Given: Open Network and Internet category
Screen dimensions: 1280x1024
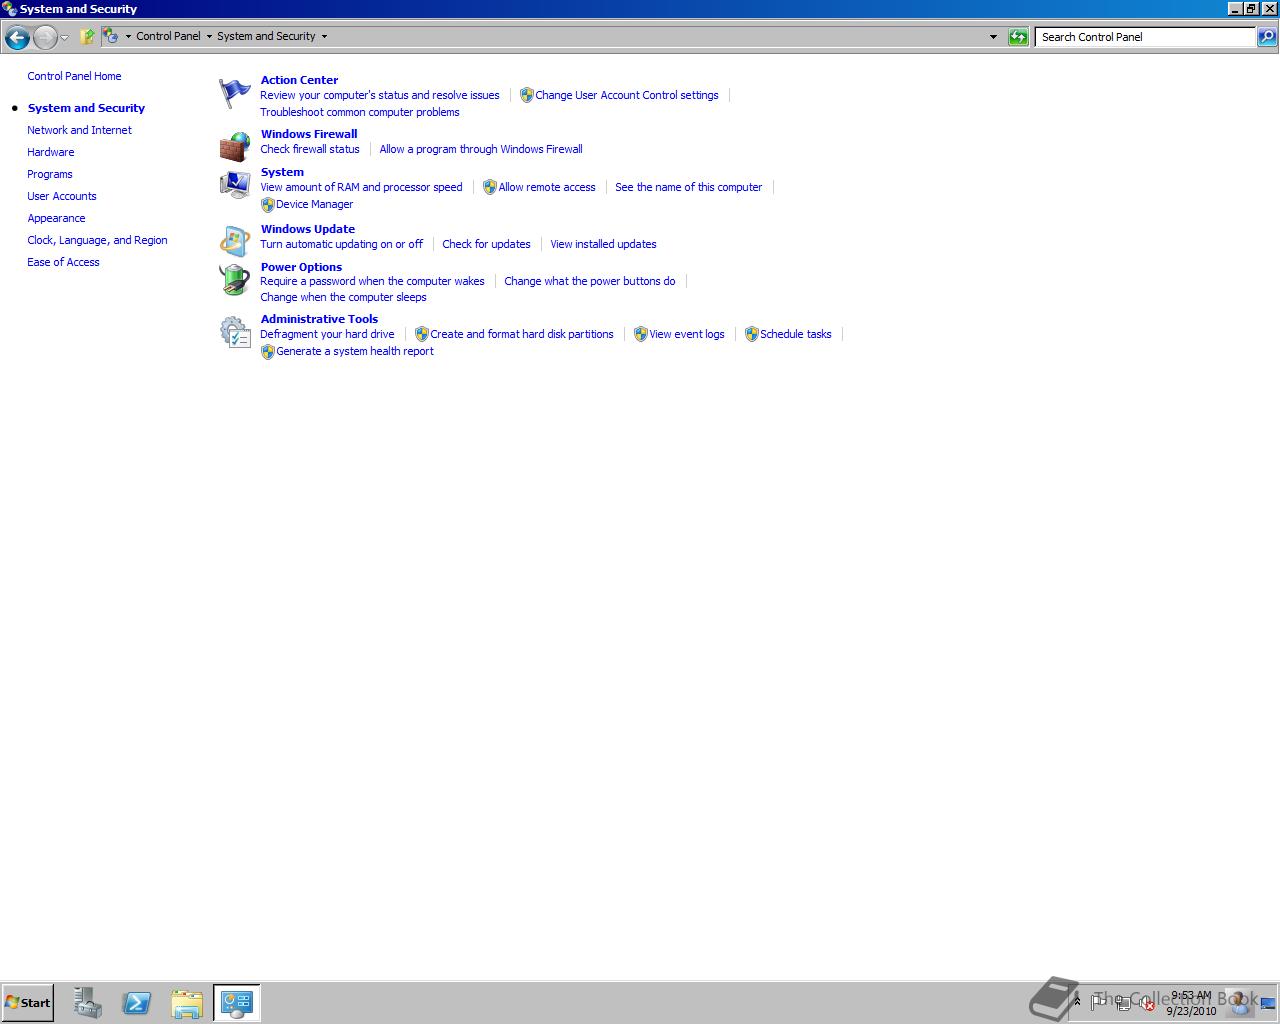Looking at the screenshot, I should (79, 130).
